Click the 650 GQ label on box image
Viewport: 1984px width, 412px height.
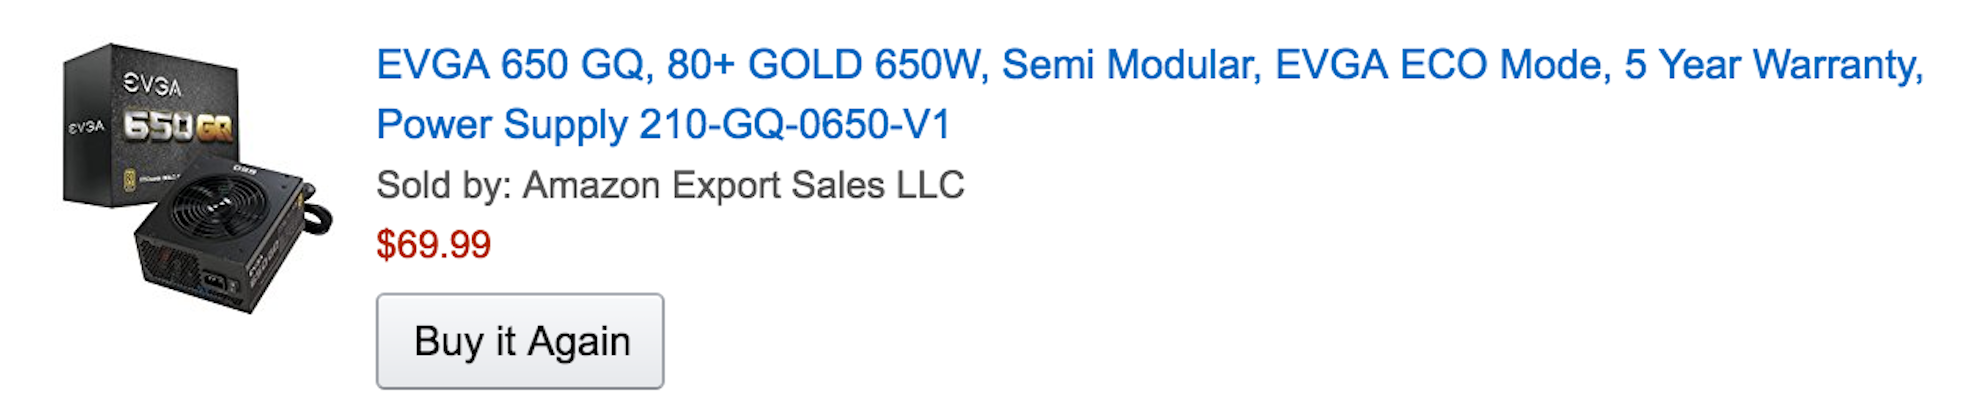pos(178,127)
